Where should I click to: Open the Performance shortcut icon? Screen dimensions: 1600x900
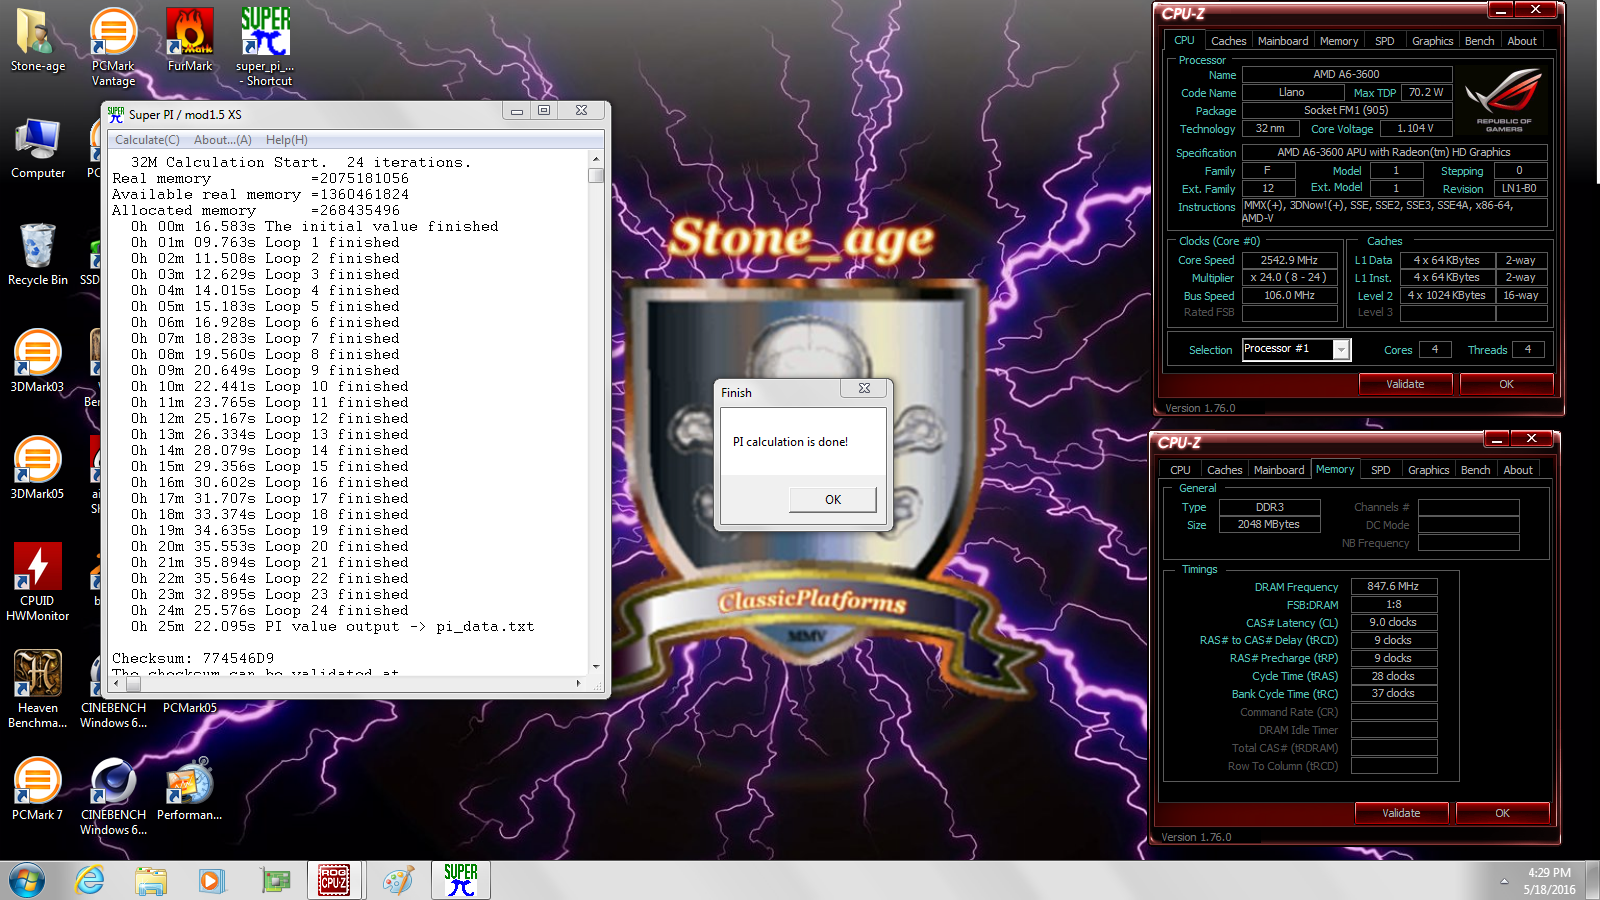click(x=189, y=789)
